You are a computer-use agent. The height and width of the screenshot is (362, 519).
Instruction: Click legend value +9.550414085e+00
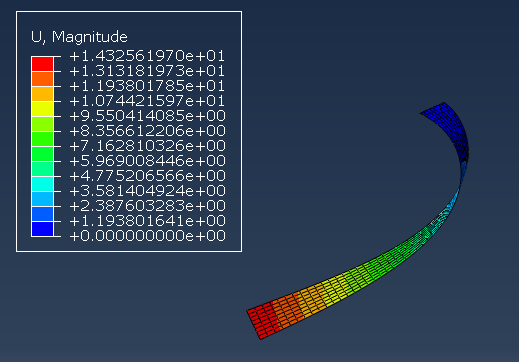click(x=147, y=116)
